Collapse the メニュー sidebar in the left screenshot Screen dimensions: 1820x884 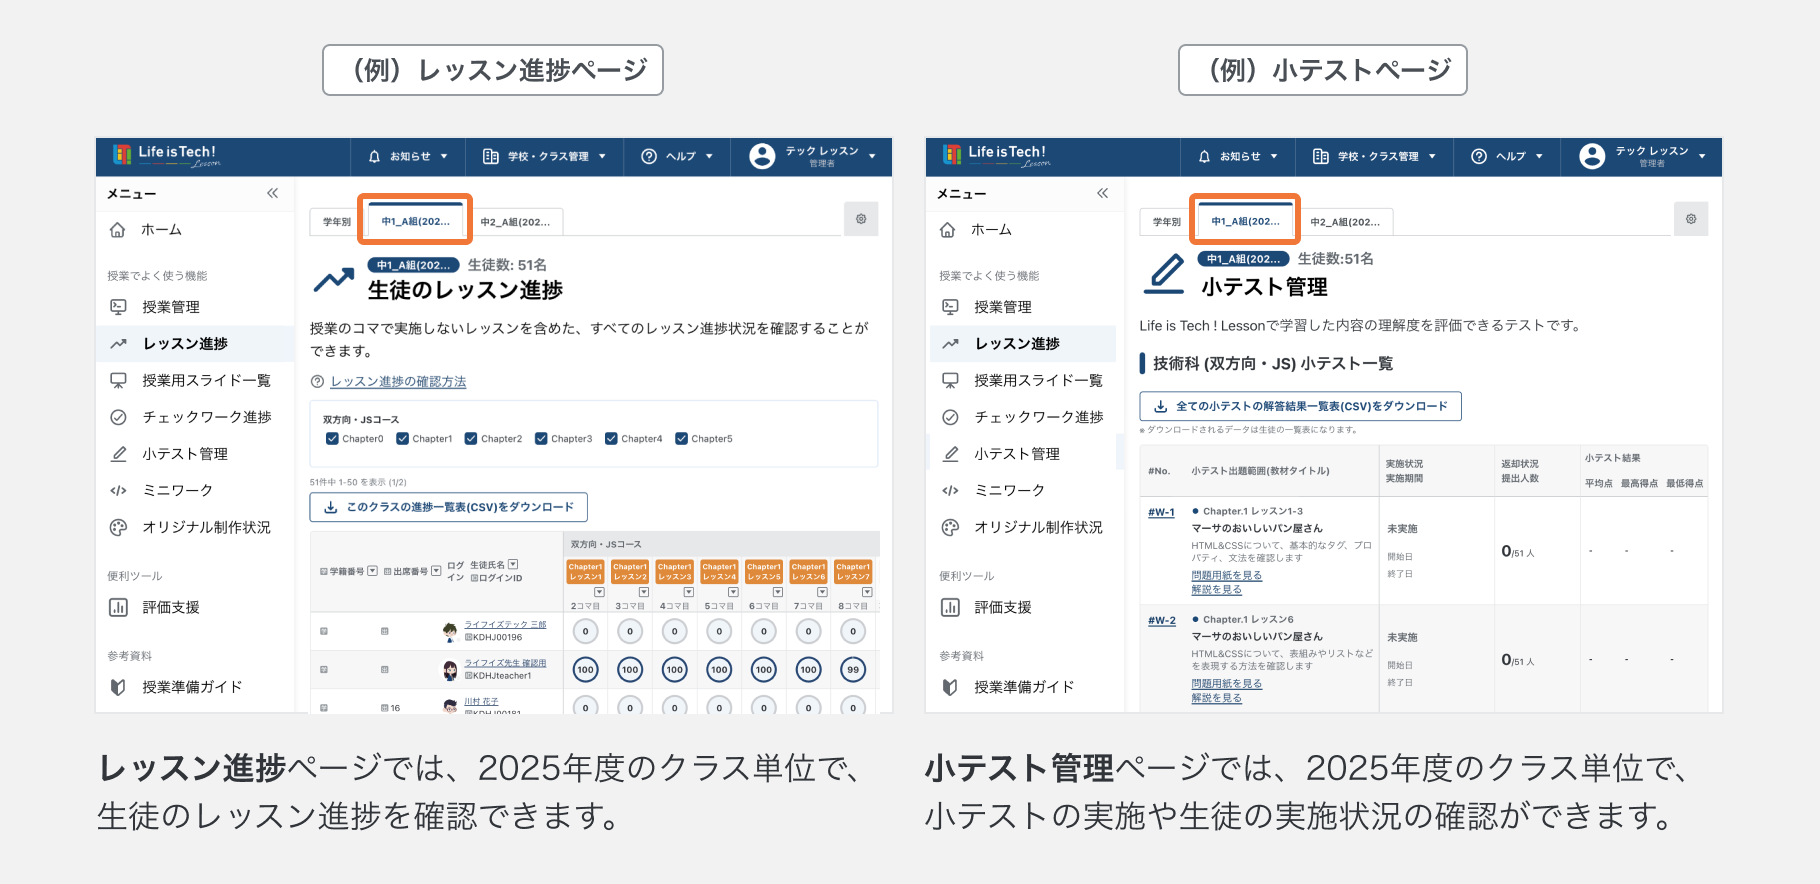pos(272,194)
